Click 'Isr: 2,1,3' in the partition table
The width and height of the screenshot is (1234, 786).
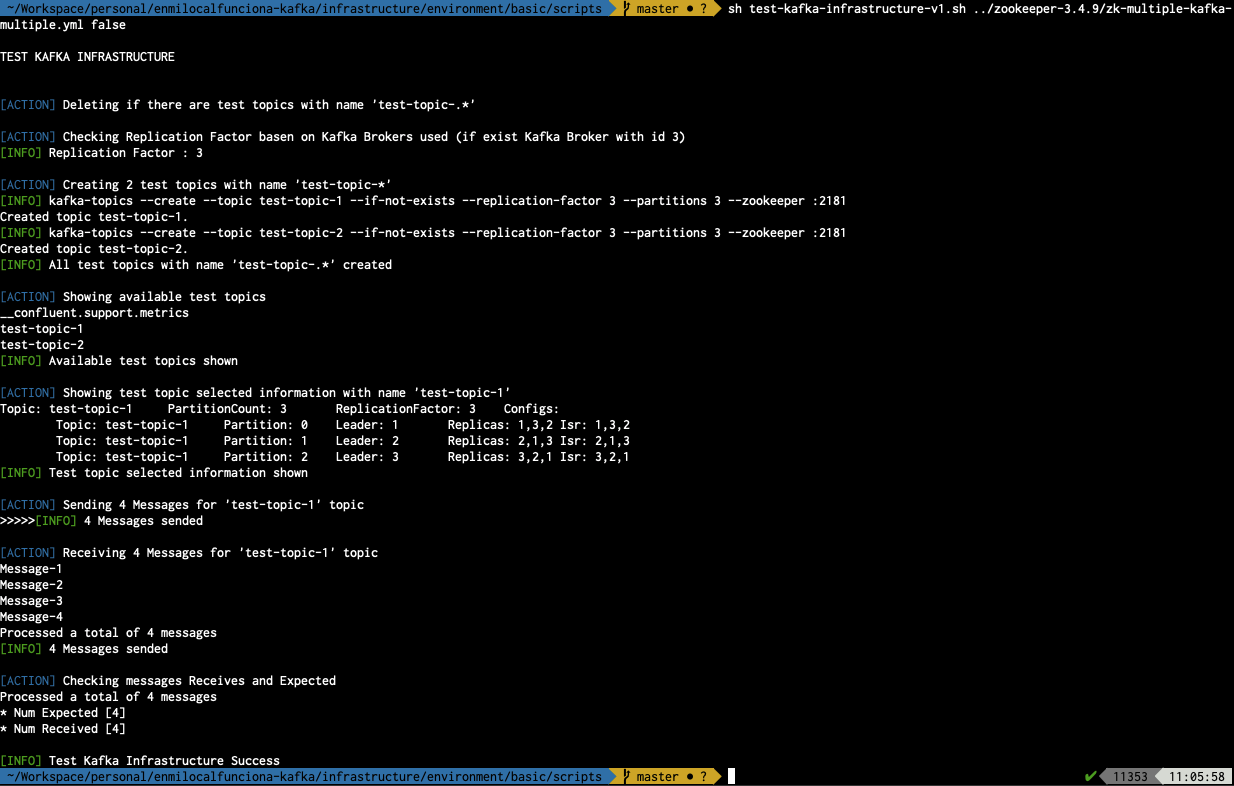(595, 441)
